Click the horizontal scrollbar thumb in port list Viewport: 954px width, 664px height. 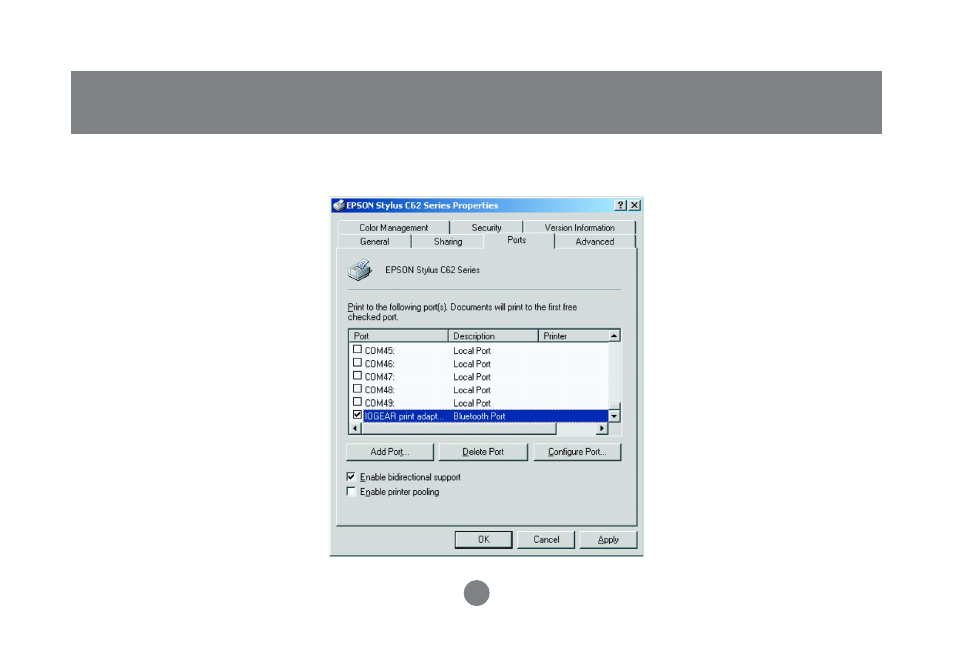459,428
